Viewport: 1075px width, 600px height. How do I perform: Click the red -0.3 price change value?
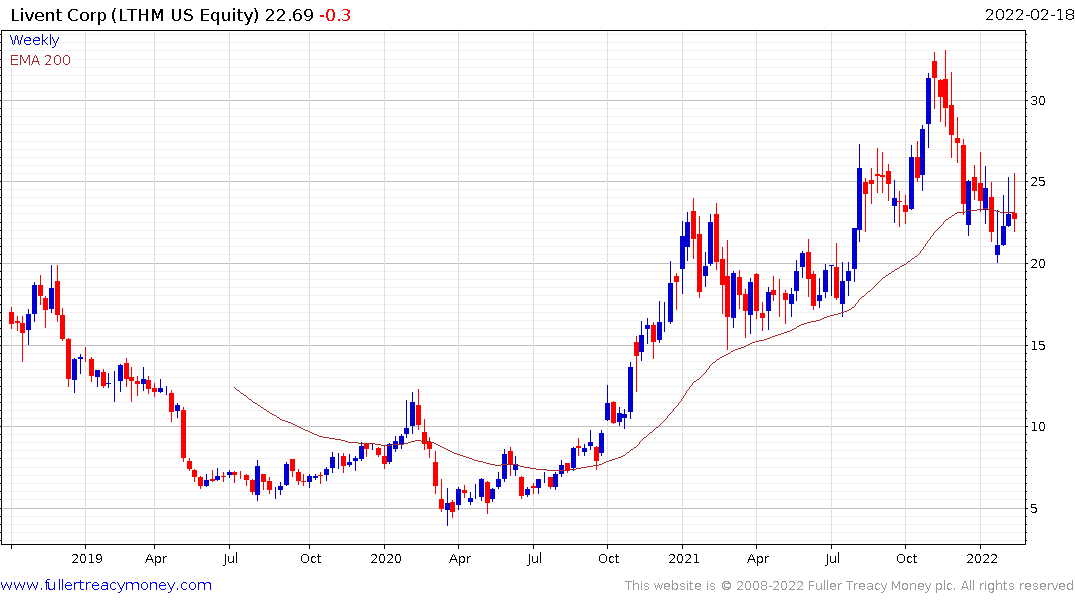(x=335, y=15)
